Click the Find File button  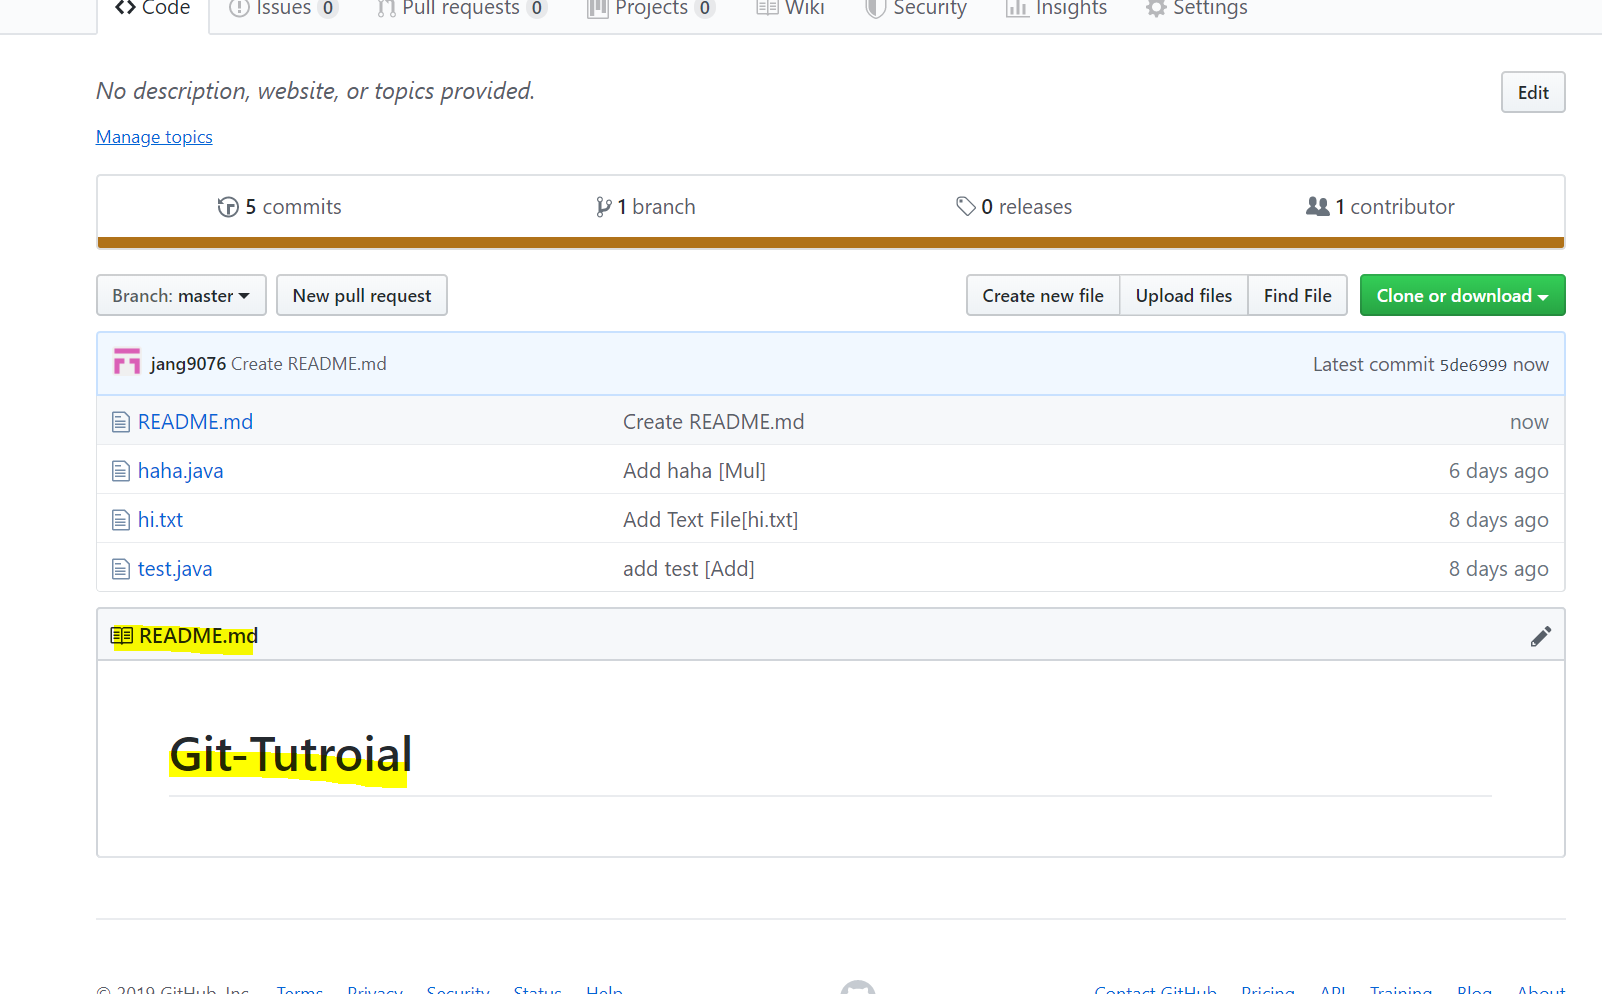click(x=1298, y=295)
